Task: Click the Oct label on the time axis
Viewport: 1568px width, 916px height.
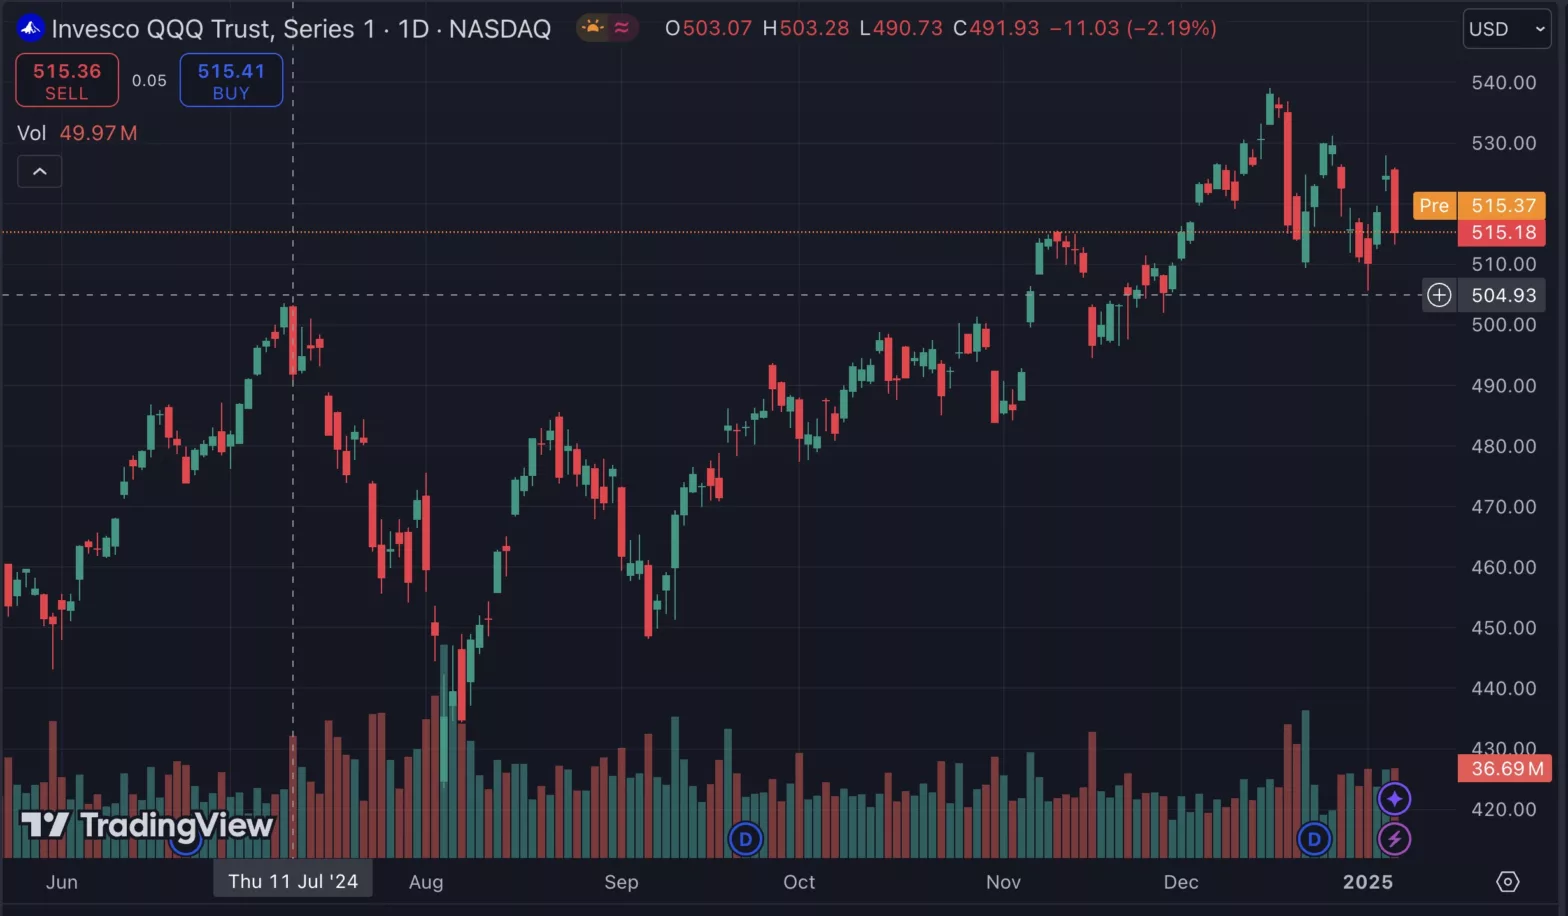Action: [799, 882]
